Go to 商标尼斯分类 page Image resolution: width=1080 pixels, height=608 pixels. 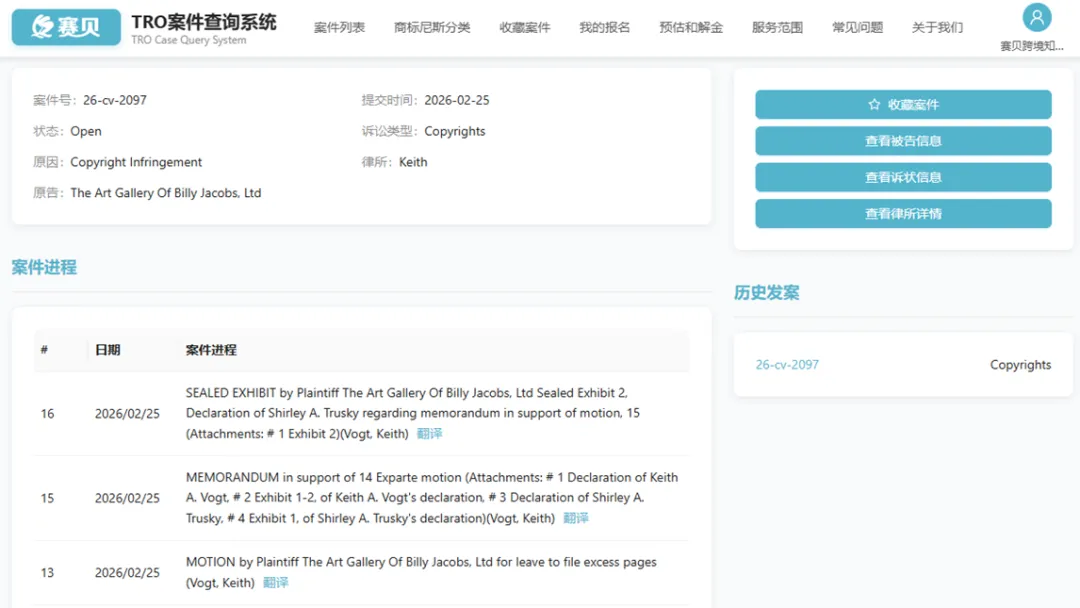tap(432, 28)
